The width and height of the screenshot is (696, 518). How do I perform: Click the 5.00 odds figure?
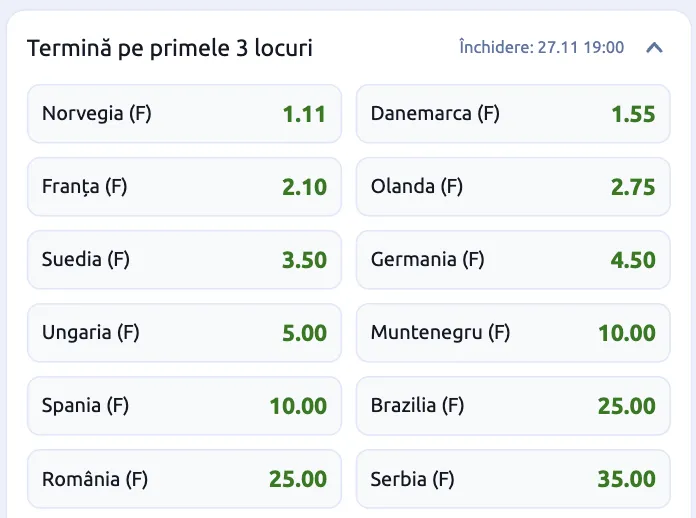(304, 334)
